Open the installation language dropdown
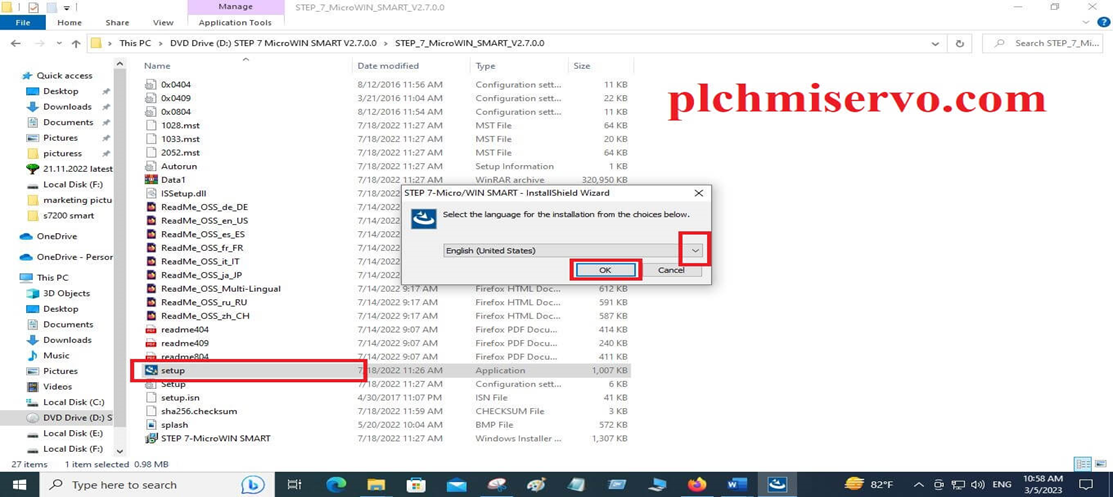This screenshot has width=1113, height=497. click(x=696, y=250)
